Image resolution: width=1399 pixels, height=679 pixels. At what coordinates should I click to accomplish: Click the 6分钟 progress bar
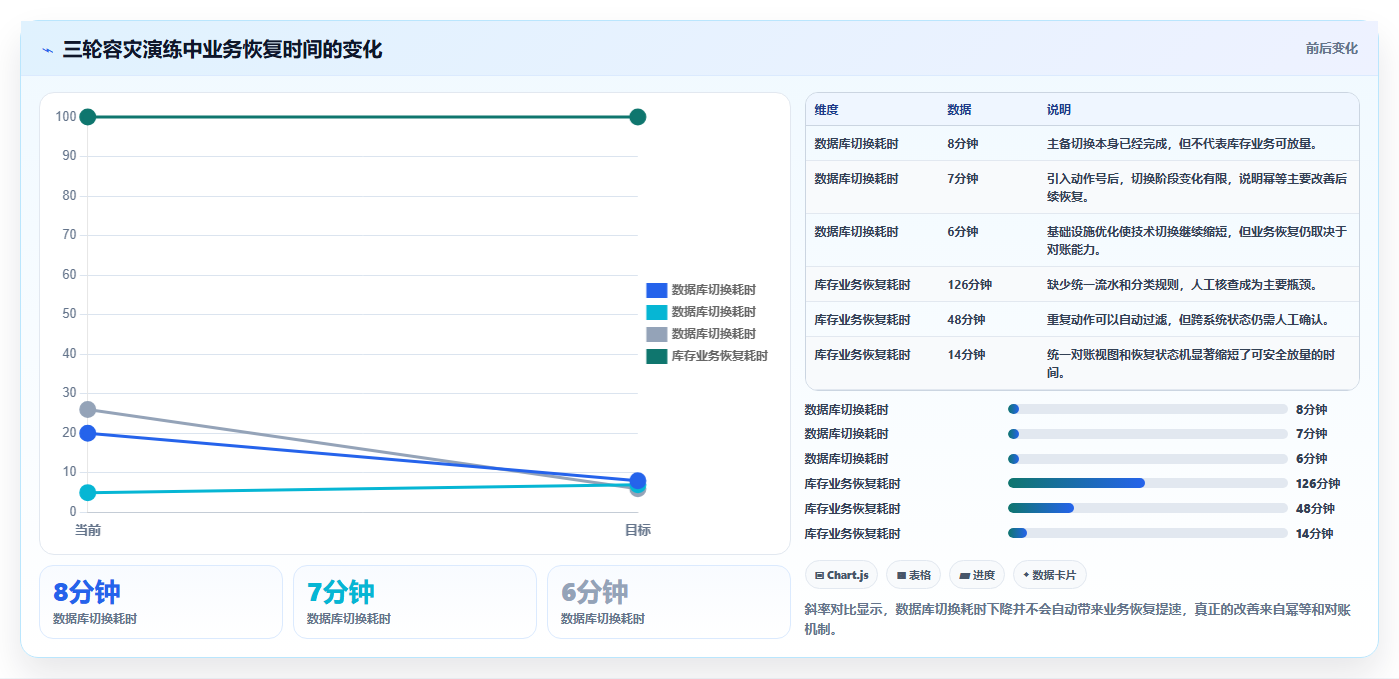tap(1148, 459)
